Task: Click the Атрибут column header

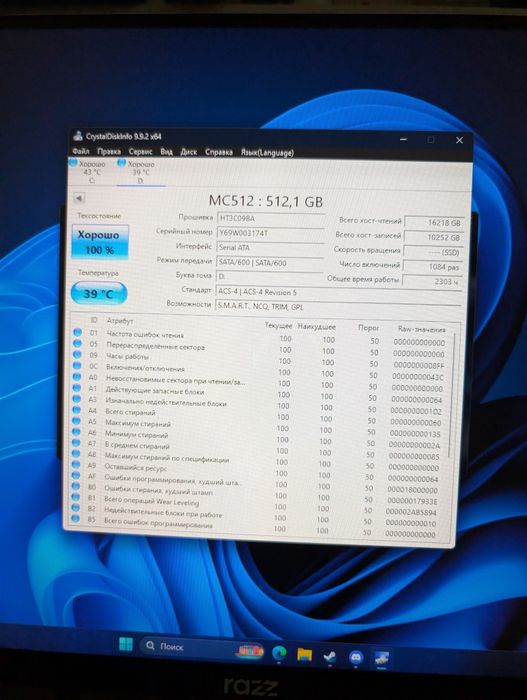Action: click(x=120, y=321)
